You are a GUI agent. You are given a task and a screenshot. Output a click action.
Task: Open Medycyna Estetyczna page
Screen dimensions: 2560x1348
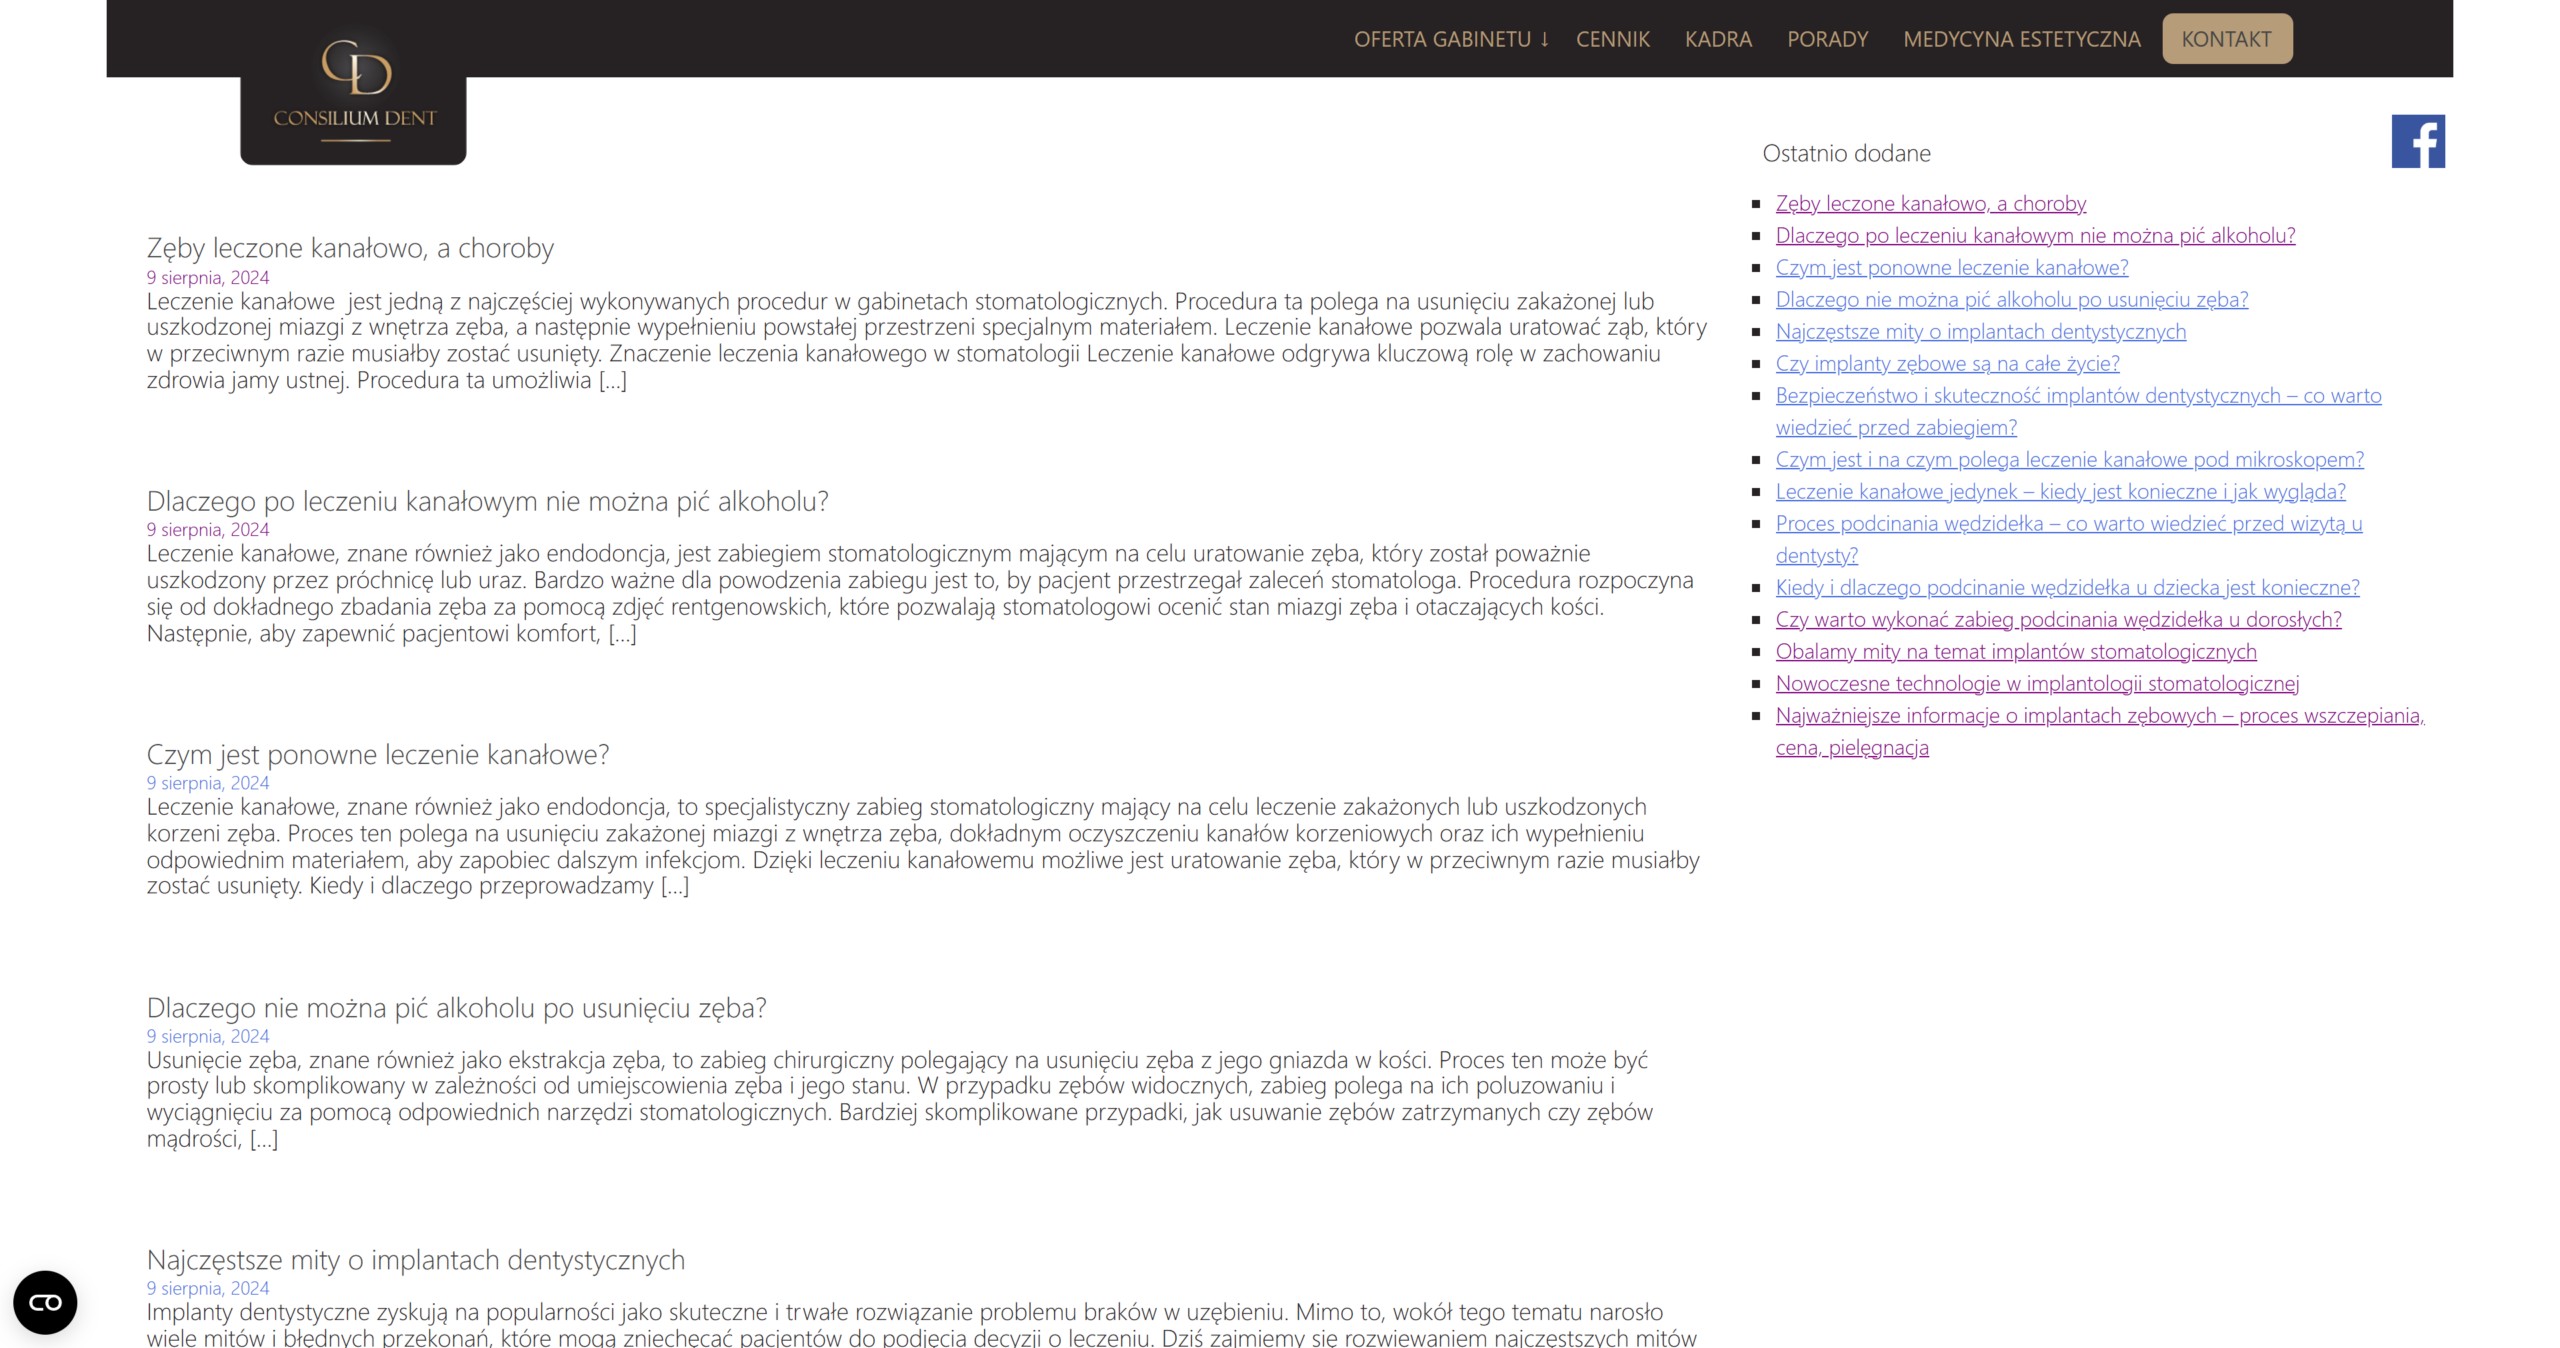[x=2021, y=39]
